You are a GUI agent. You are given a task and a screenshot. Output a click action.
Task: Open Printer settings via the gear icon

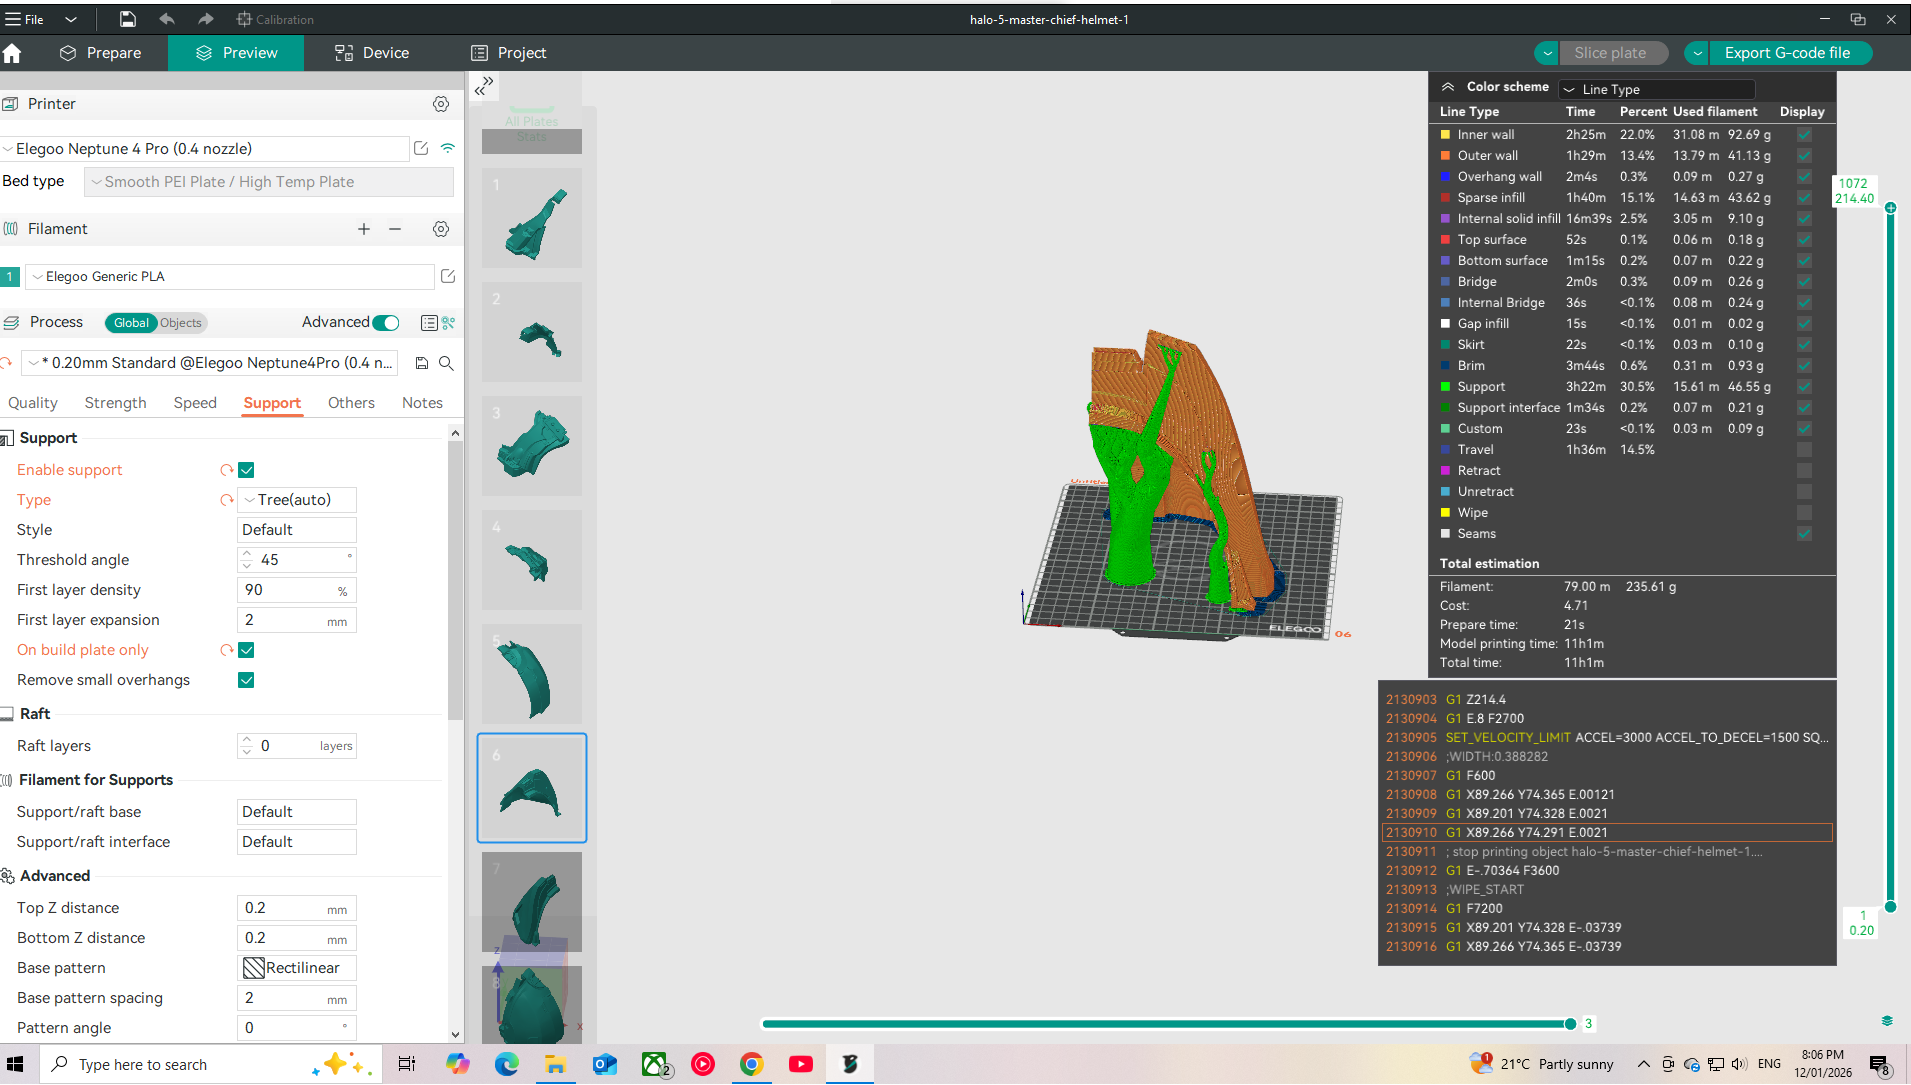pos(441,104)
